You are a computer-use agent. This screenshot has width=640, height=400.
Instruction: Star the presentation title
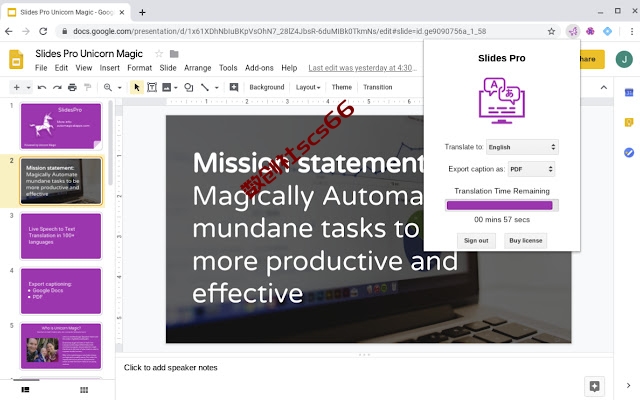pyautogui.click(x=159, y=53)
